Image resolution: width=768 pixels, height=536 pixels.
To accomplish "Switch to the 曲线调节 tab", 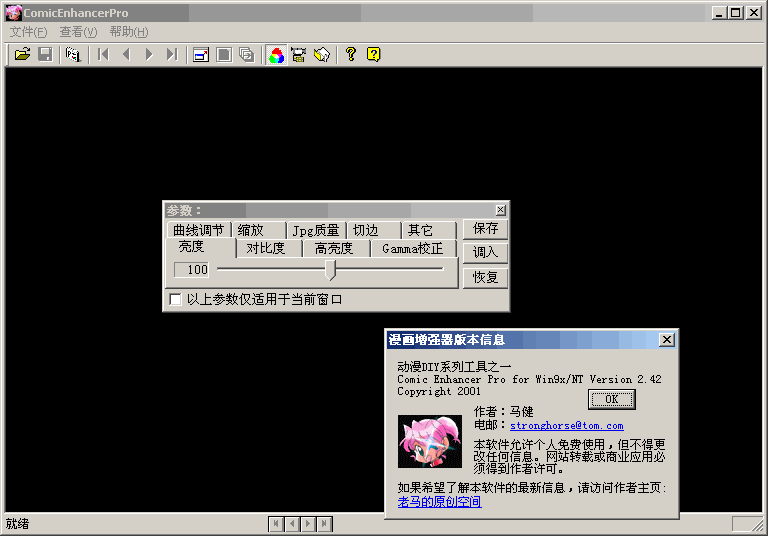I will [198, 230].
